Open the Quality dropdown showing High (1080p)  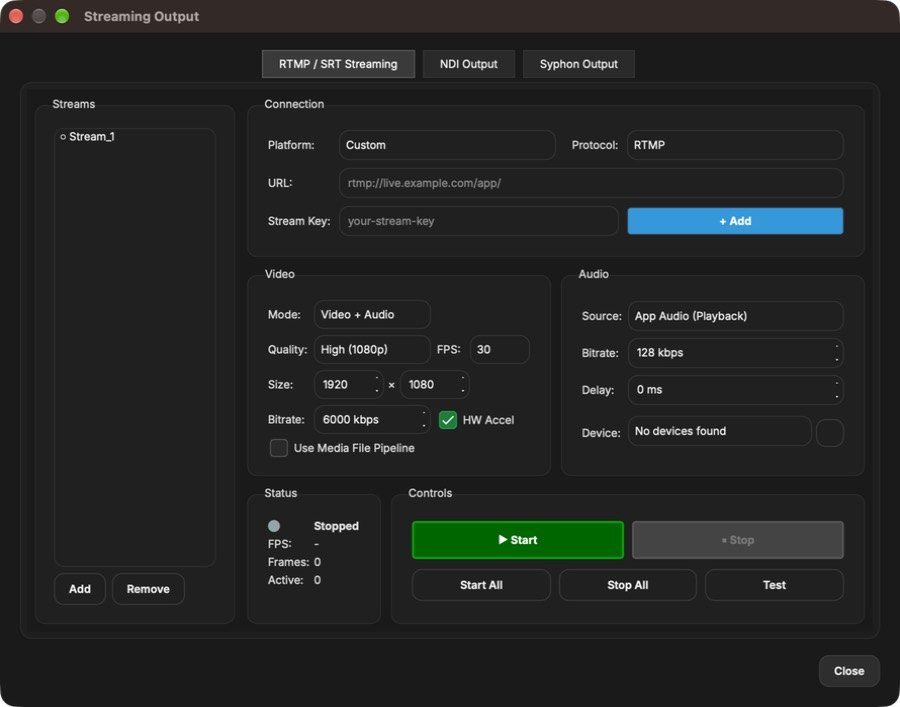point(372,349)
